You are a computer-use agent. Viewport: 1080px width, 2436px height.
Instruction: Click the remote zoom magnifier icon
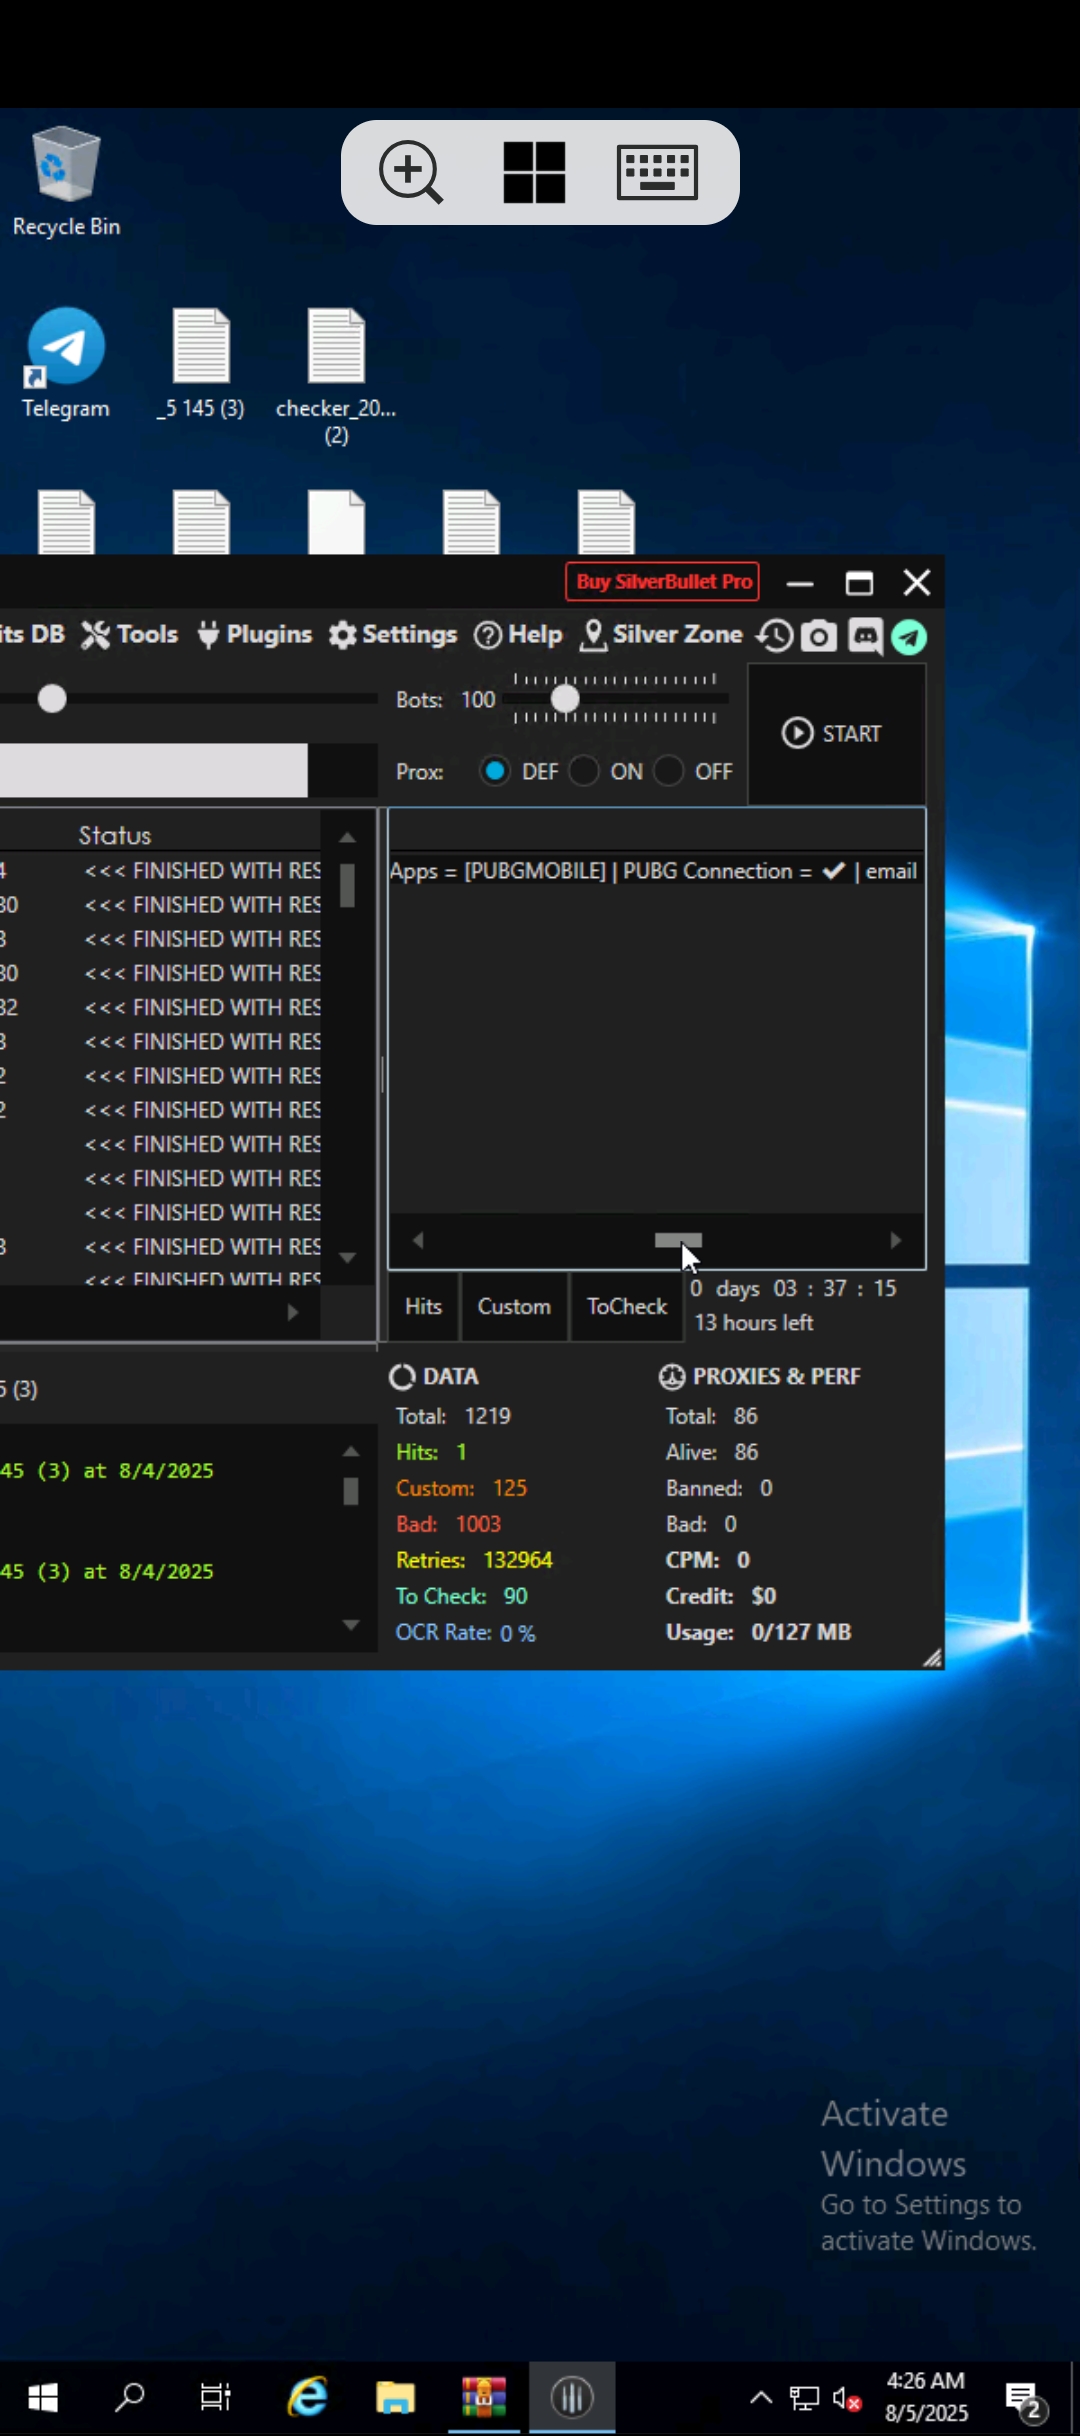click(410, 172)
